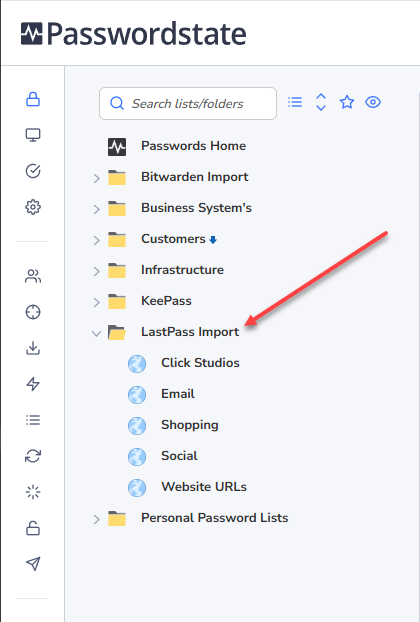The width and height of the screenshot is (420, 622).
Task: Click the KeePass folder icon
Action: [117, 301]
